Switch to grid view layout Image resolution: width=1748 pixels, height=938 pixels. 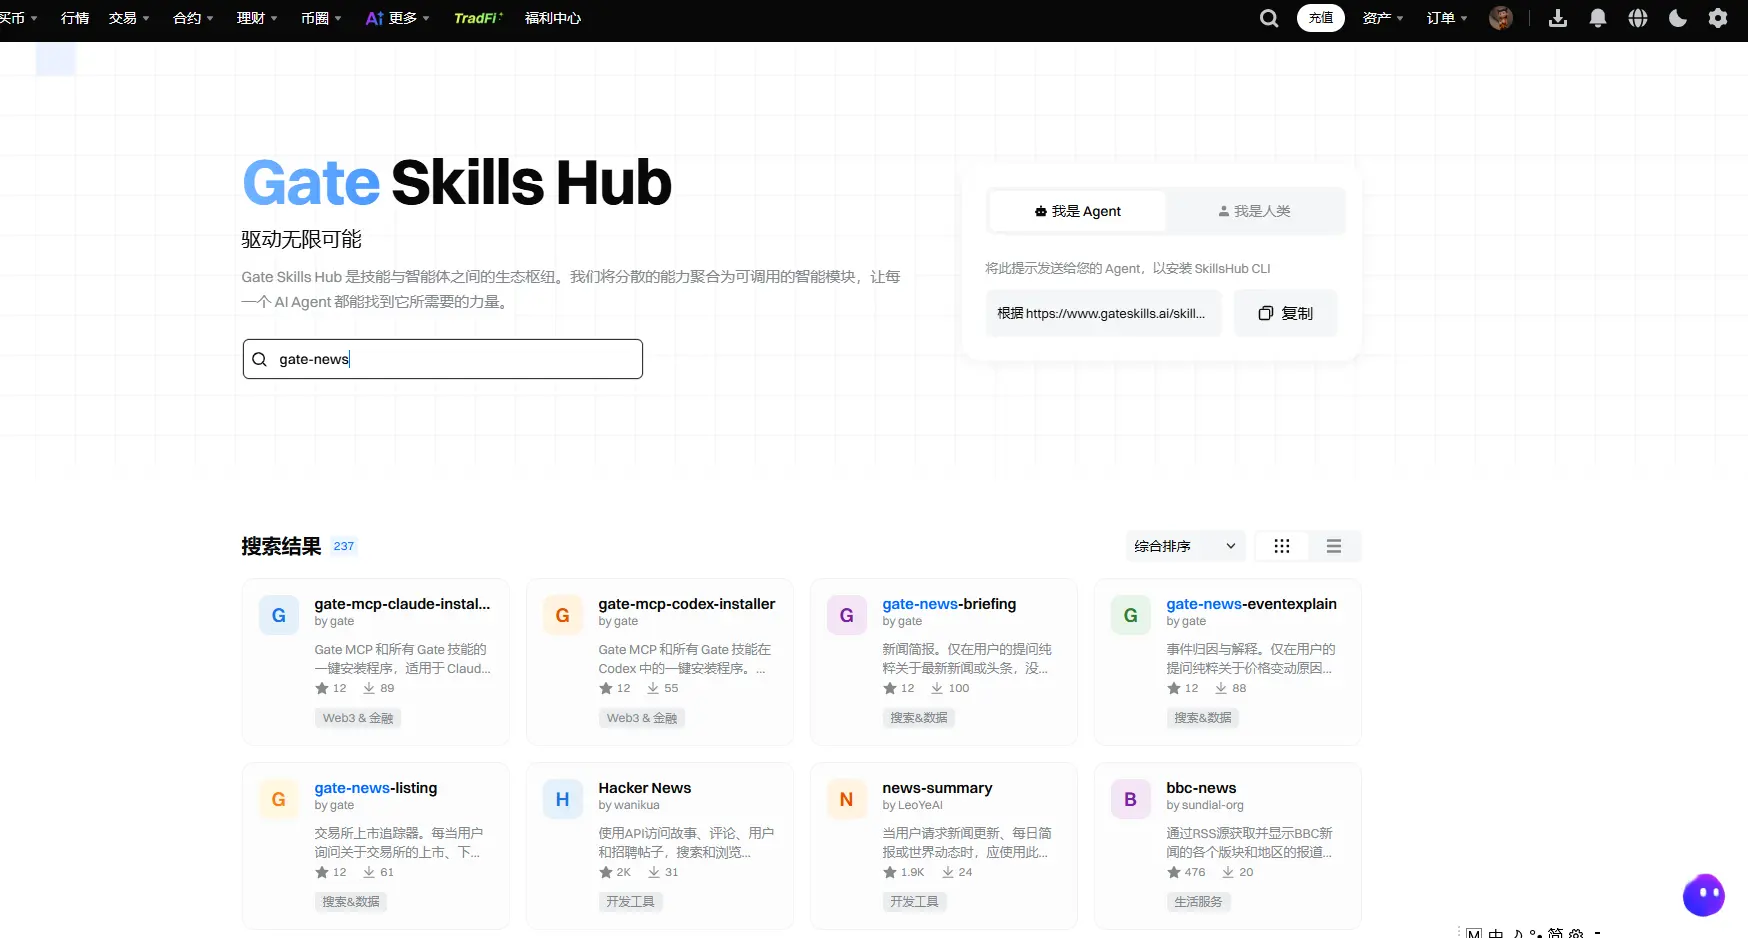1282,546
